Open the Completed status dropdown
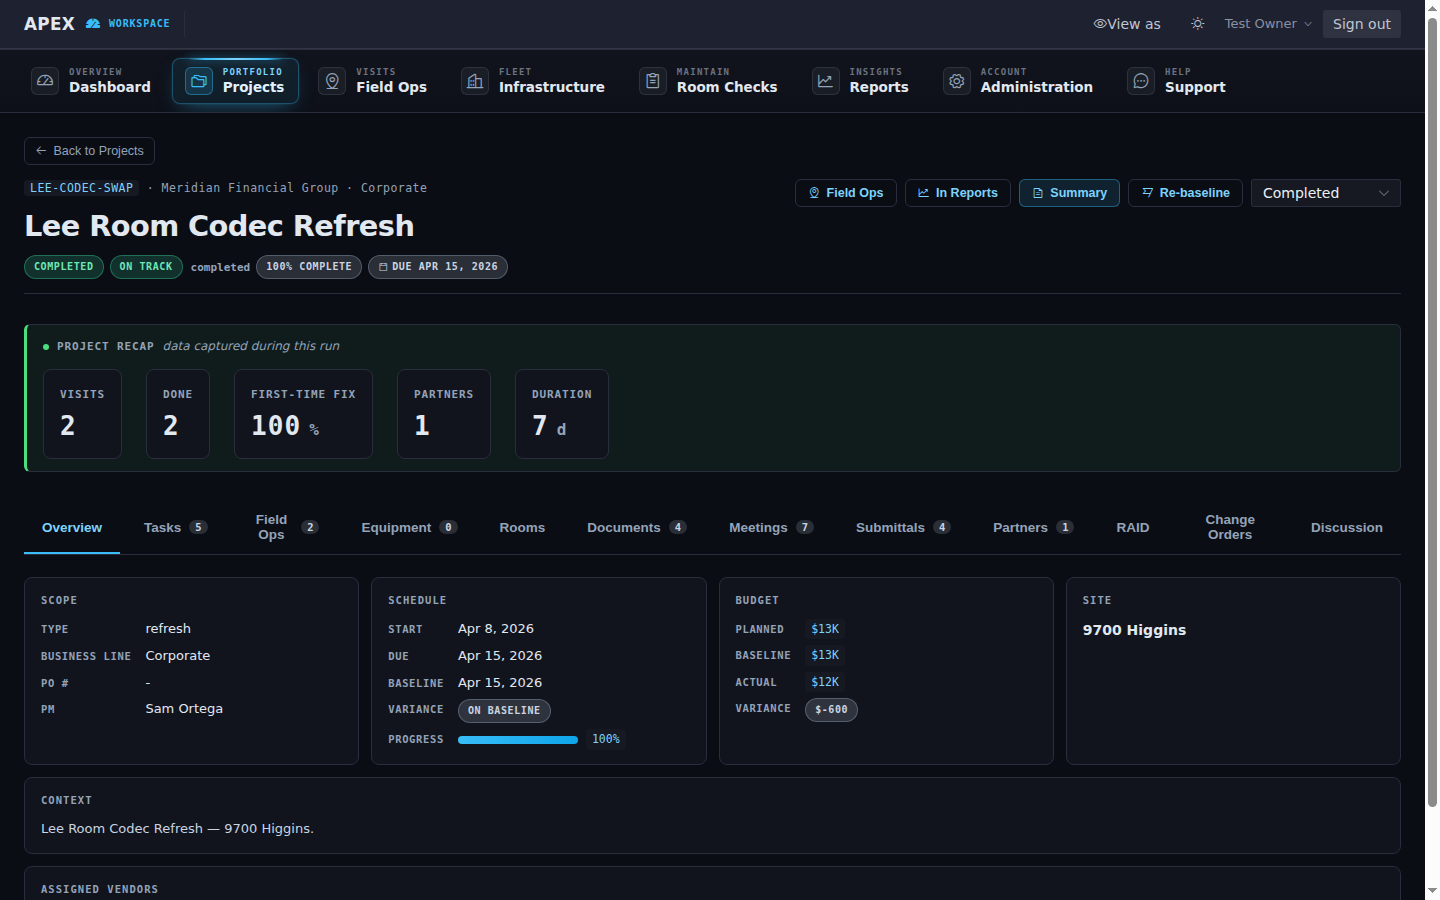This screenshot has height=900, width=1440. pyautogui.click(x=1325, y=193)
